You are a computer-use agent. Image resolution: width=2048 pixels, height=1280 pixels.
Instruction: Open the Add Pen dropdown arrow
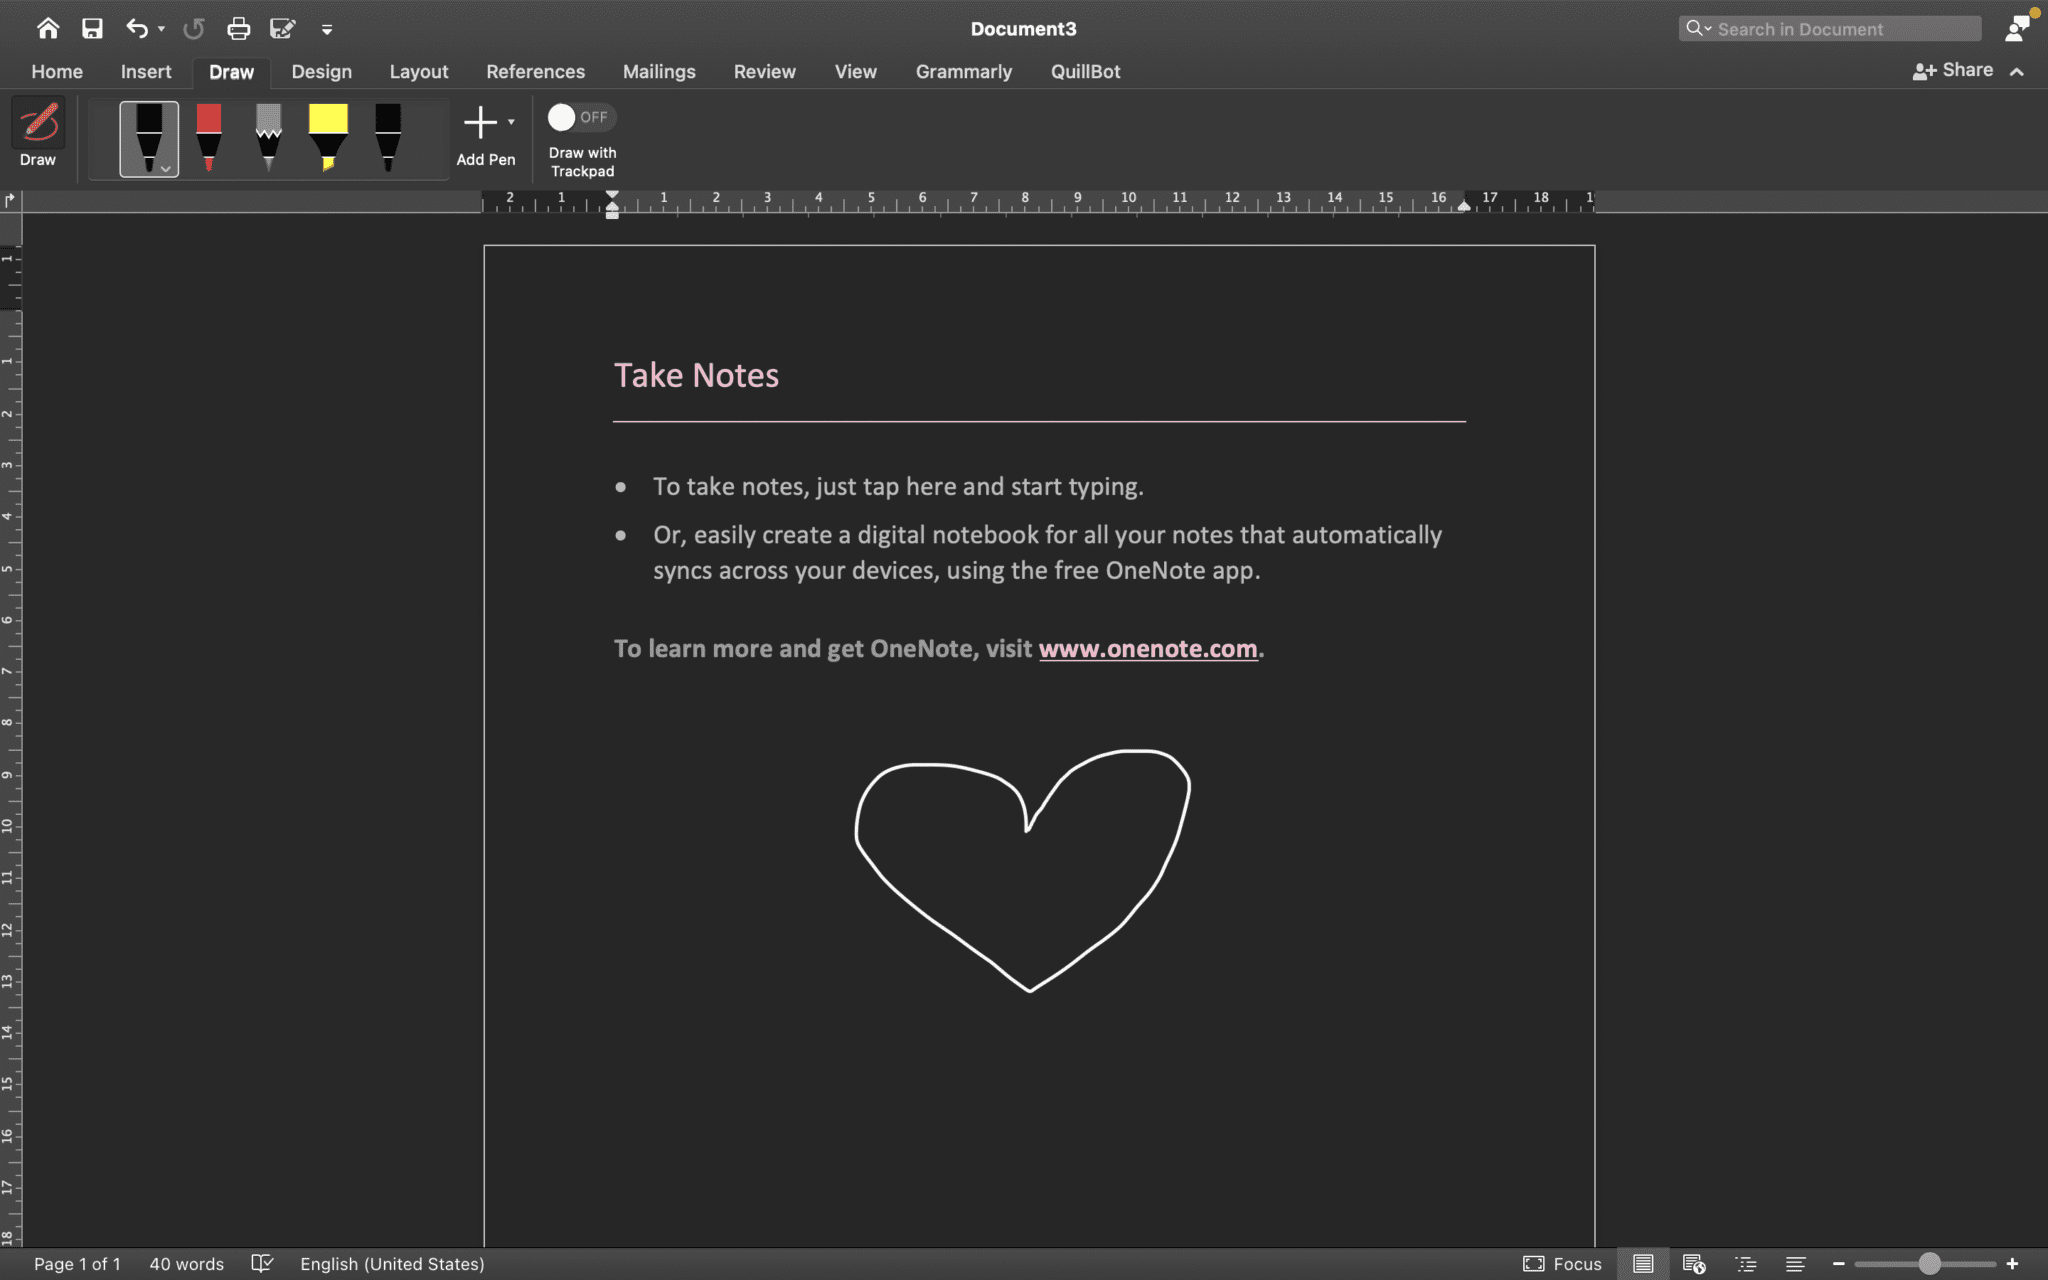point(510,120)
